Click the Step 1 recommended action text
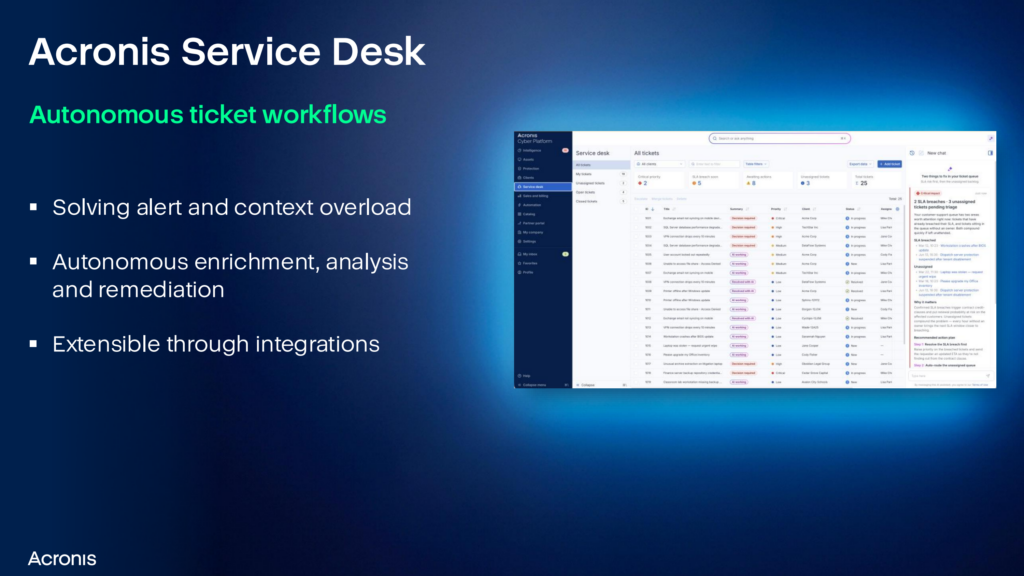This screenshot has width=1024, height=576. tap(940, 344)
